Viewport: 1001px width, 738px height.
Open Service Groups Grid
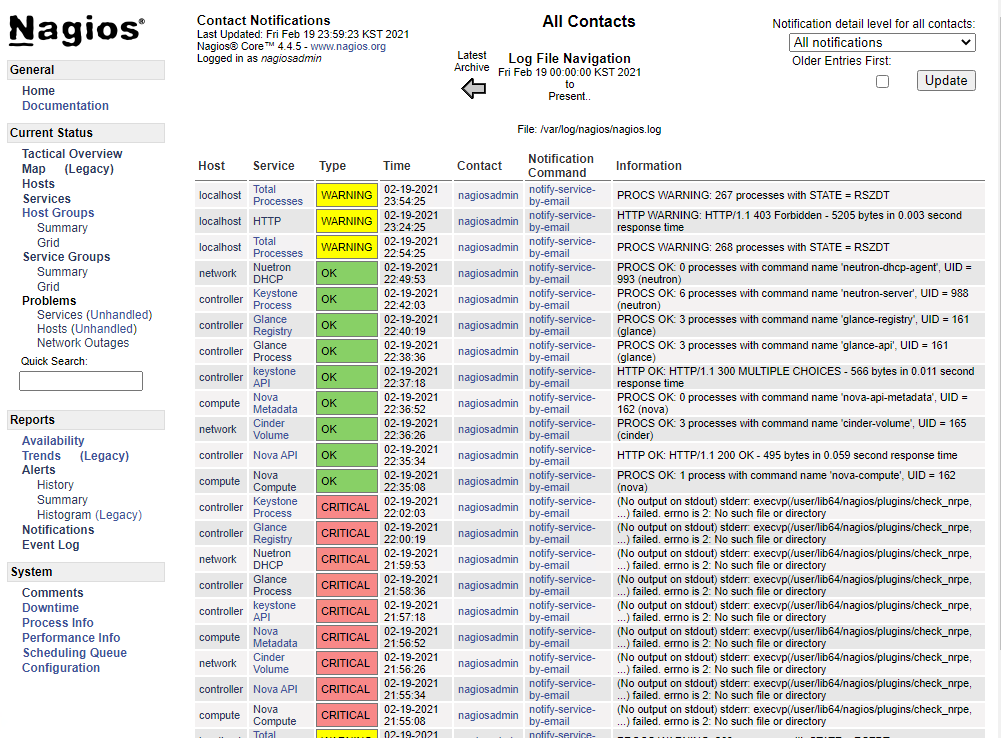click(x=48, y=287)
